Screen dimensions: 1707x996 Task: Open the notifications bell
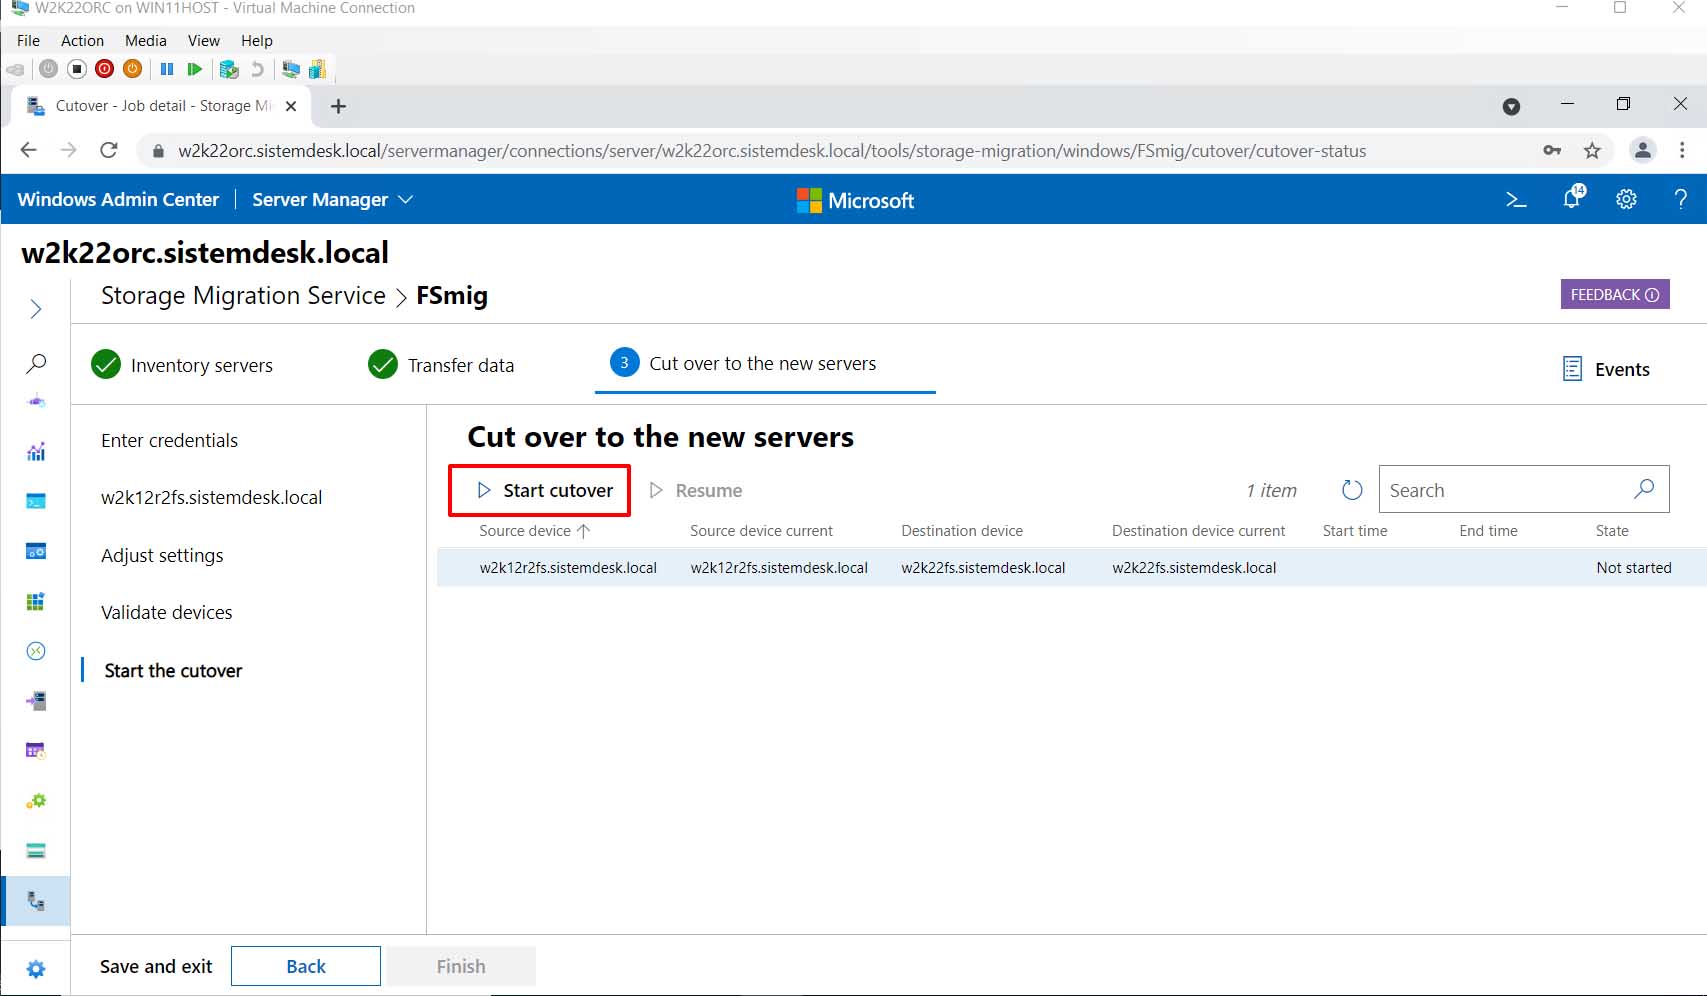(1572, 198)
